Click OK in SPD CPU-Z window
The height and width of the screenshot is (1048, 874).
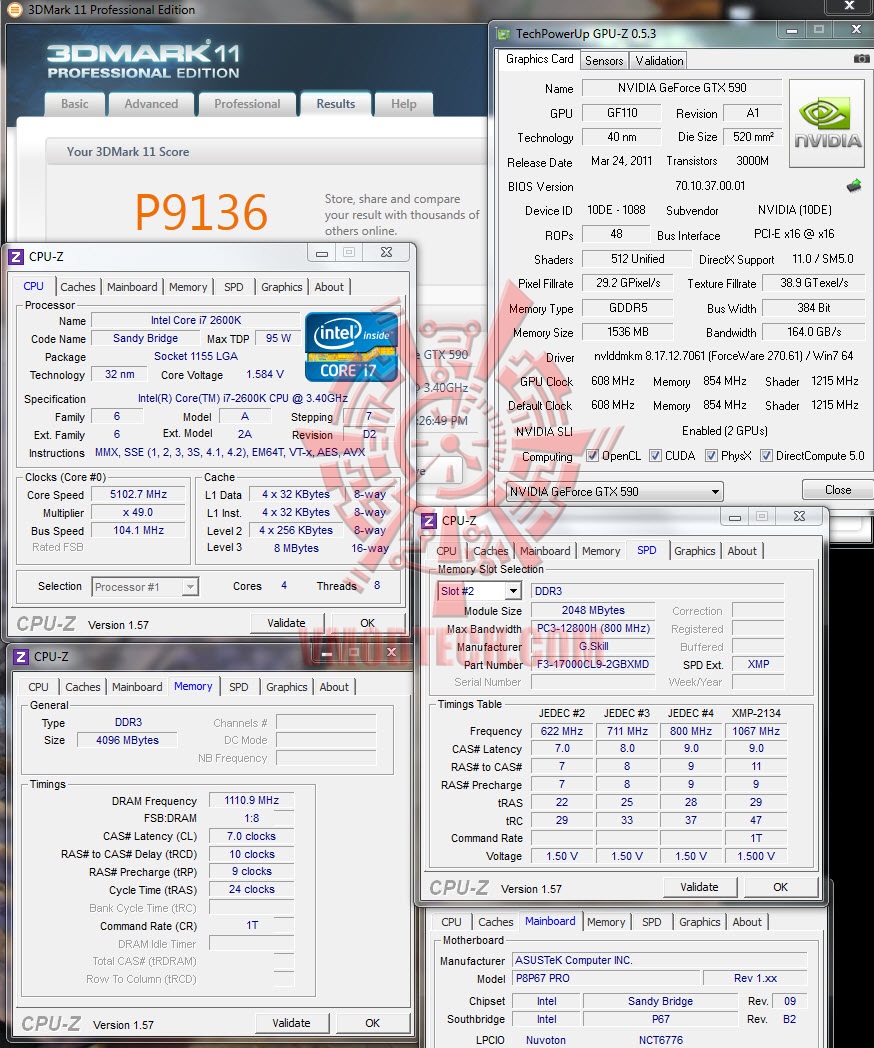click(x=780, y=887)
